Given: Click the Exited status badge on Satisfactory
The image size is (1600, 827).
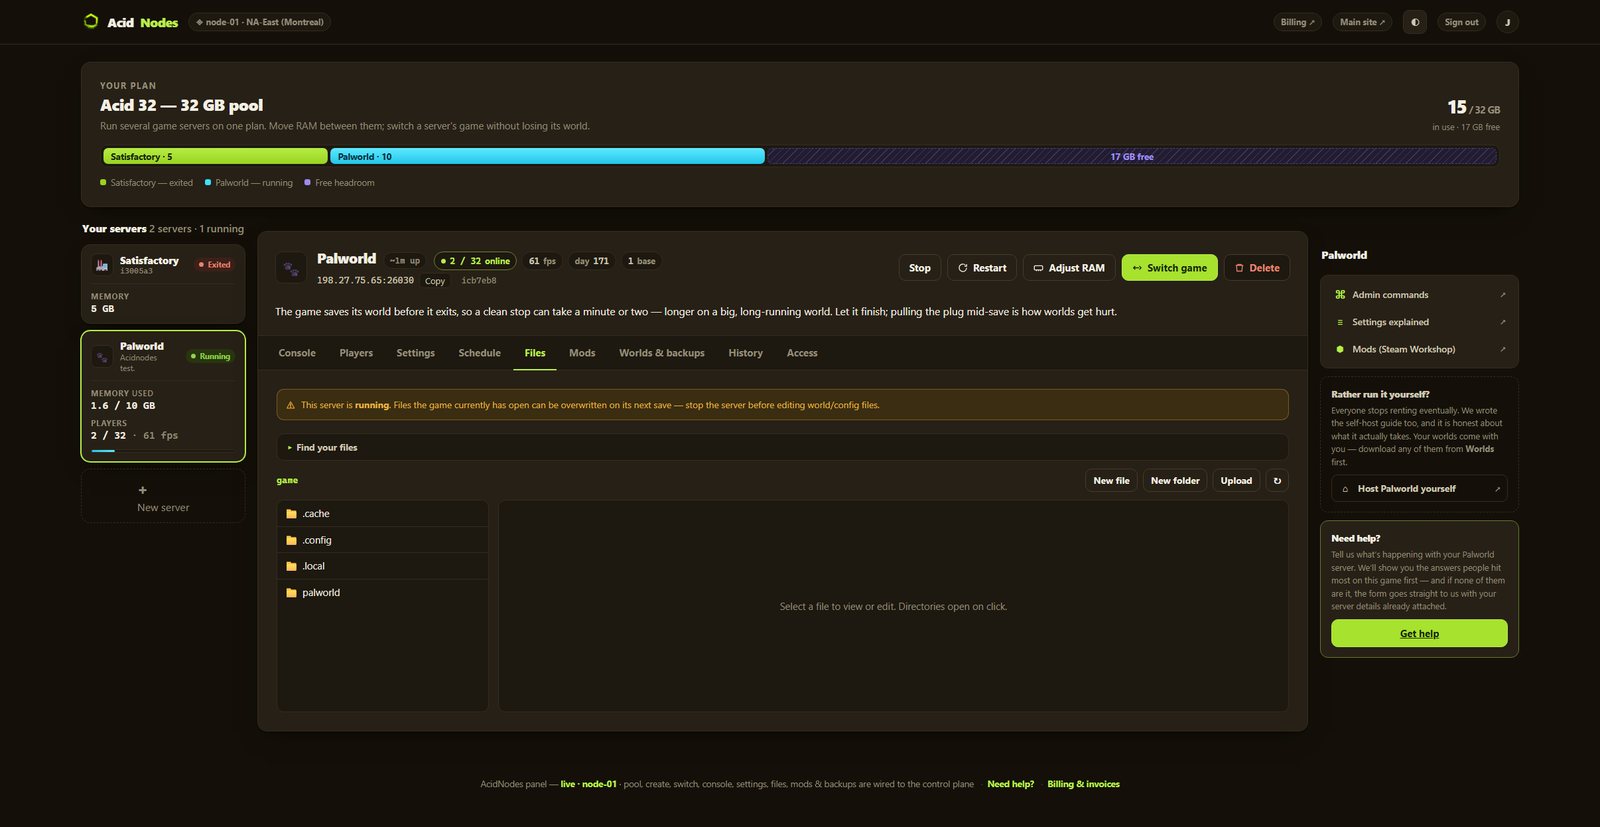Looking at the screenshot, I should pyautogui.click(x=215, y=265).
